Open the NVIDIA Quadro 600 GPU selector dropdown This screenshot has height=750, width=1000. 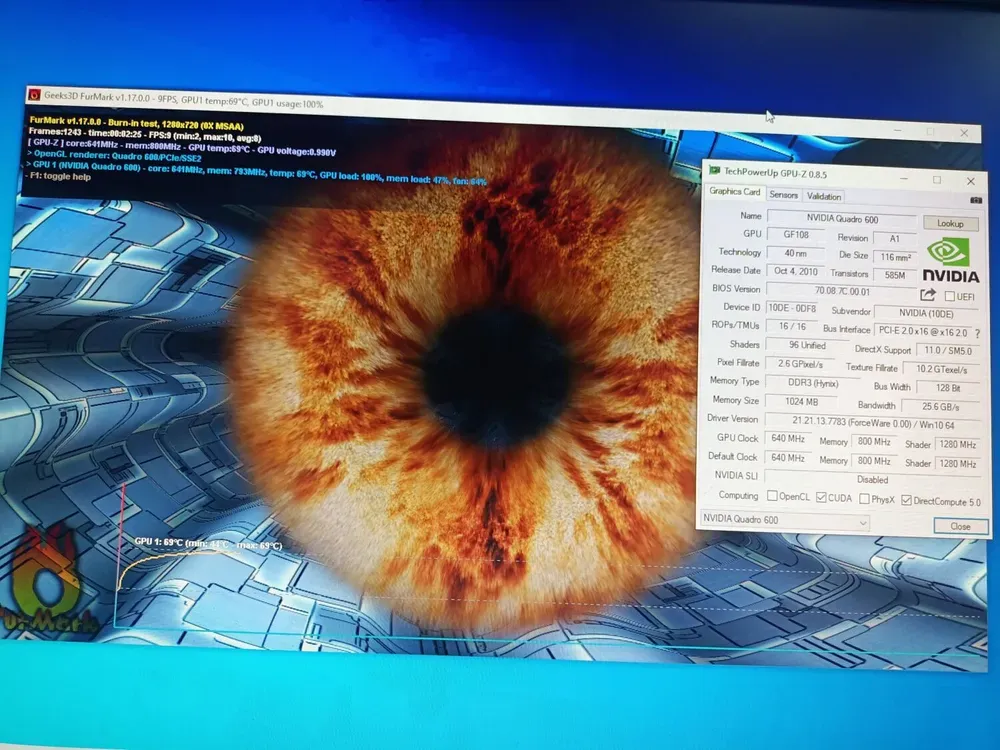783,520
